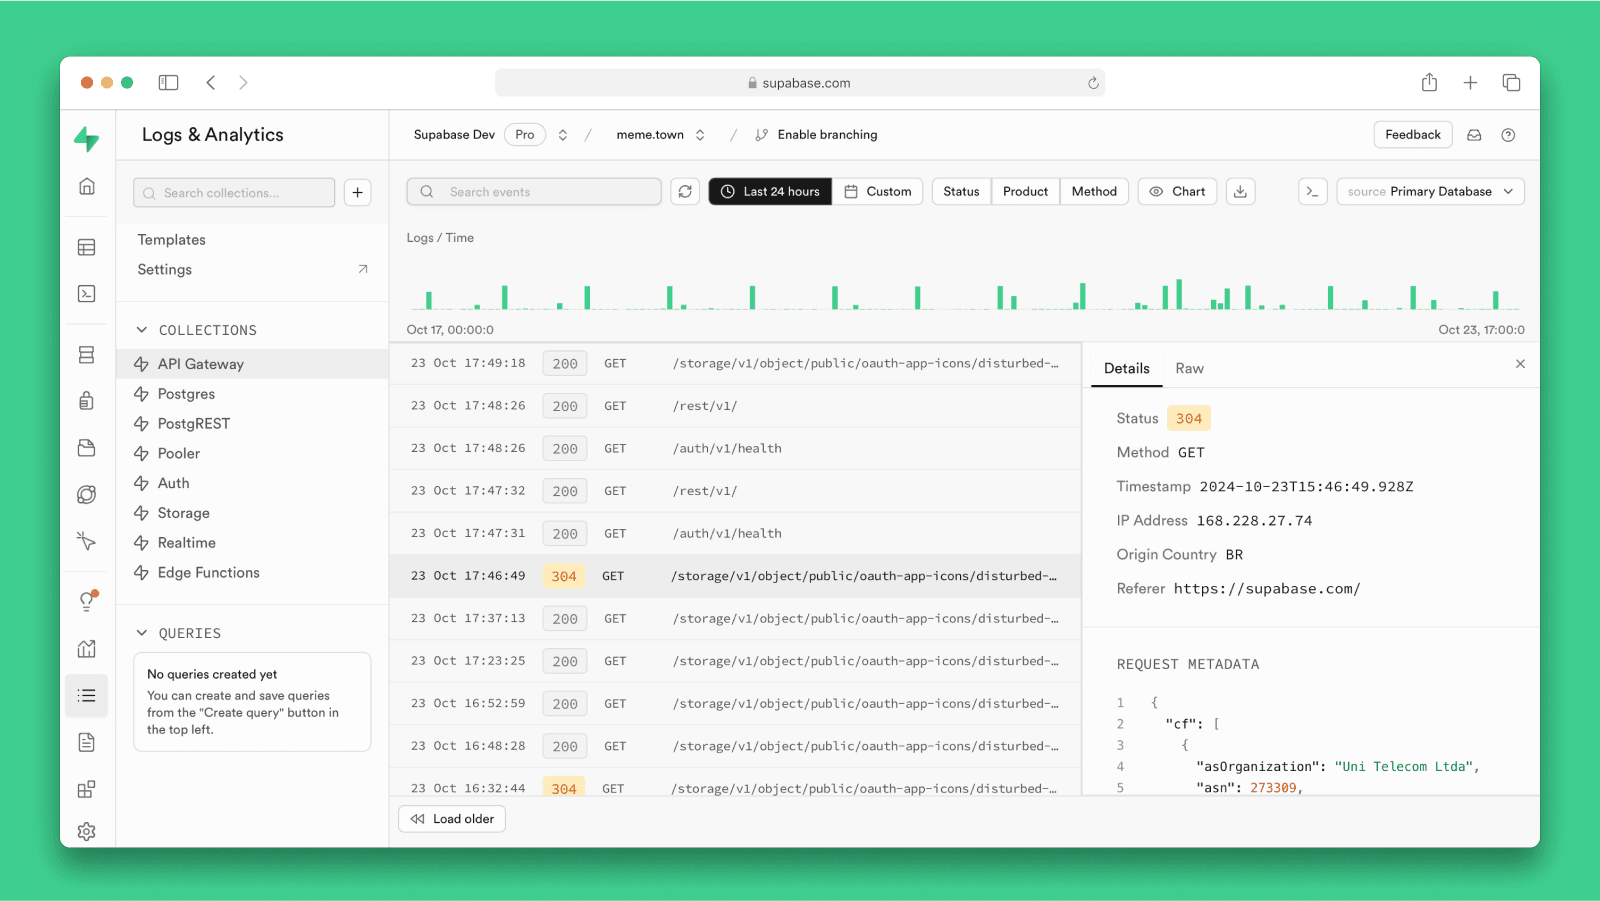The image size is (1600, 901).
Task: Click the browser address bar
Action: coord(800,83)
